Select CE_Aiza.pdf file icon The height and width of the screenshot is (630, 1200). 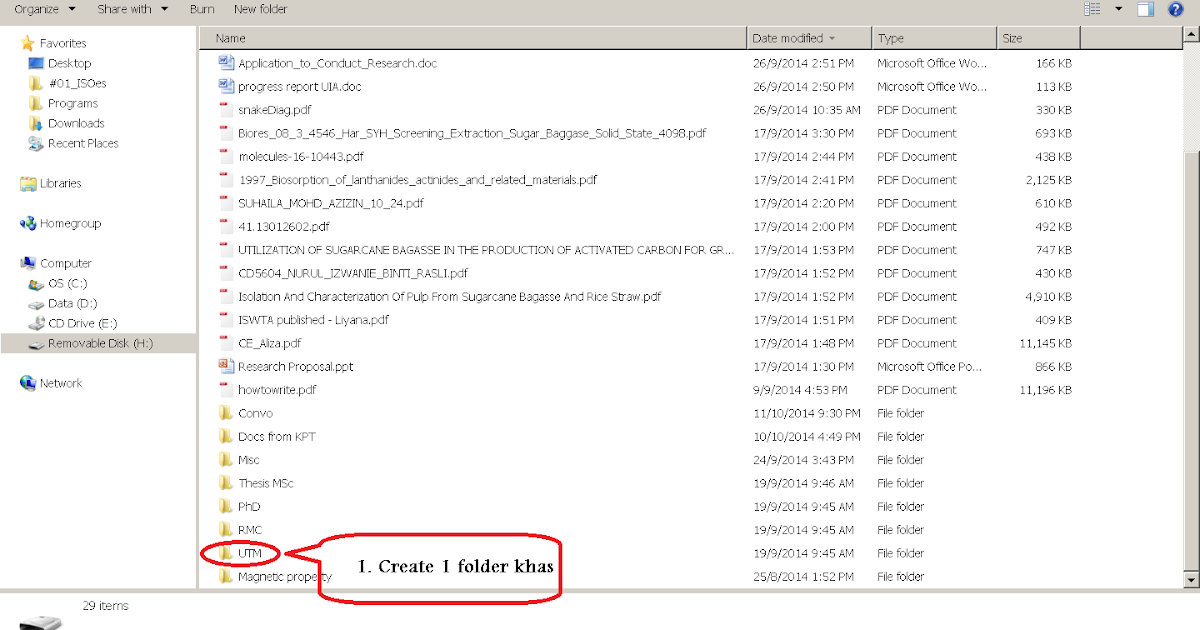(x=225, y=343)
